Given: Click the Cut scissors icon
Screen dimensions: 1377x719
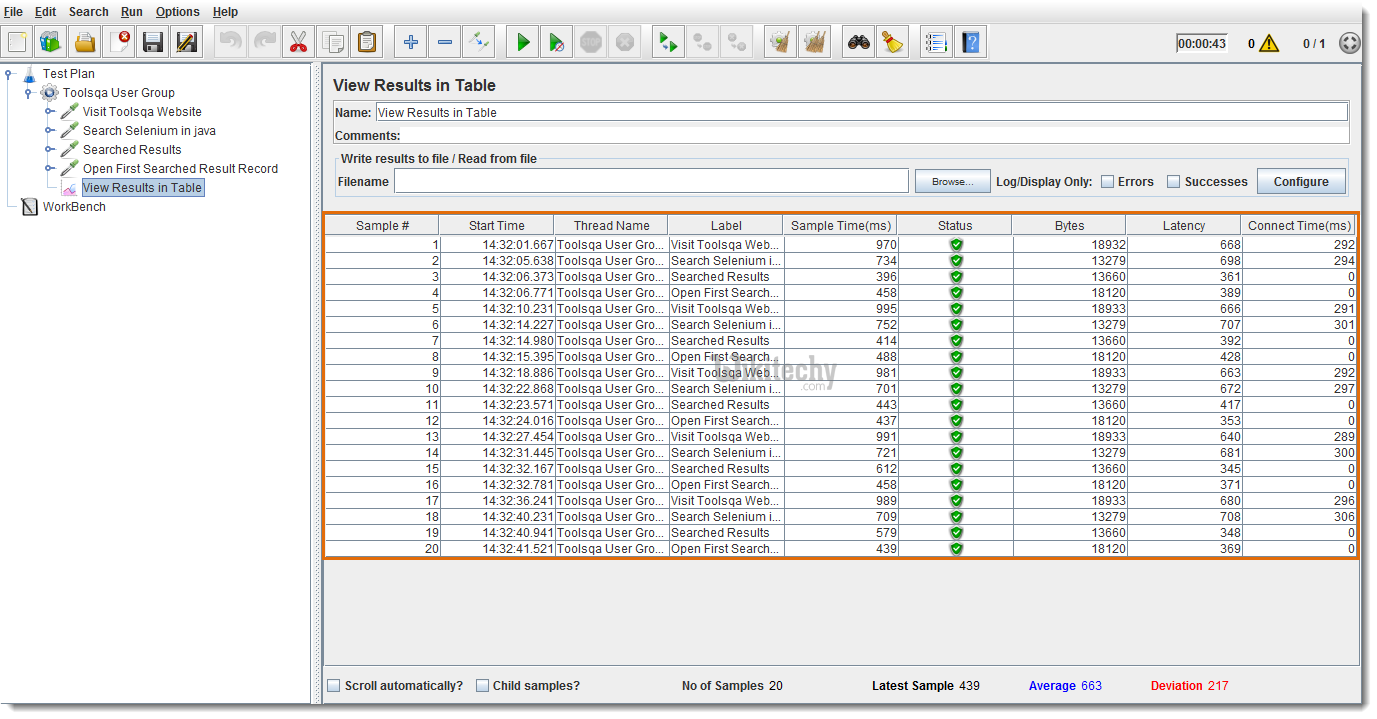Looking at the screenshot, I should tap(297, 42).
